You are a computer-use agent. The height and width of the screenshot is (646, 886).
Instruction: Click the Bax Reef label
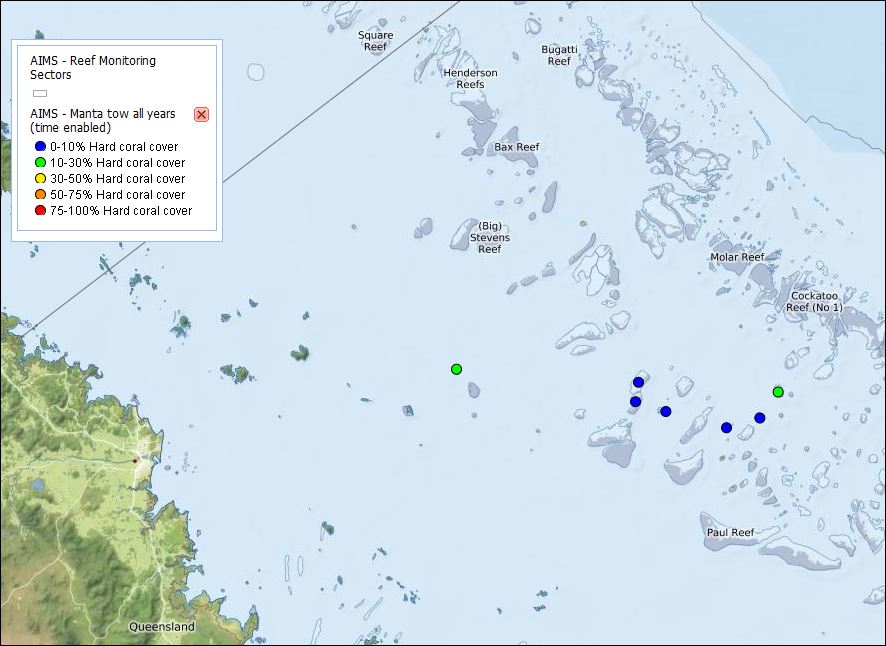click(516, 146)
